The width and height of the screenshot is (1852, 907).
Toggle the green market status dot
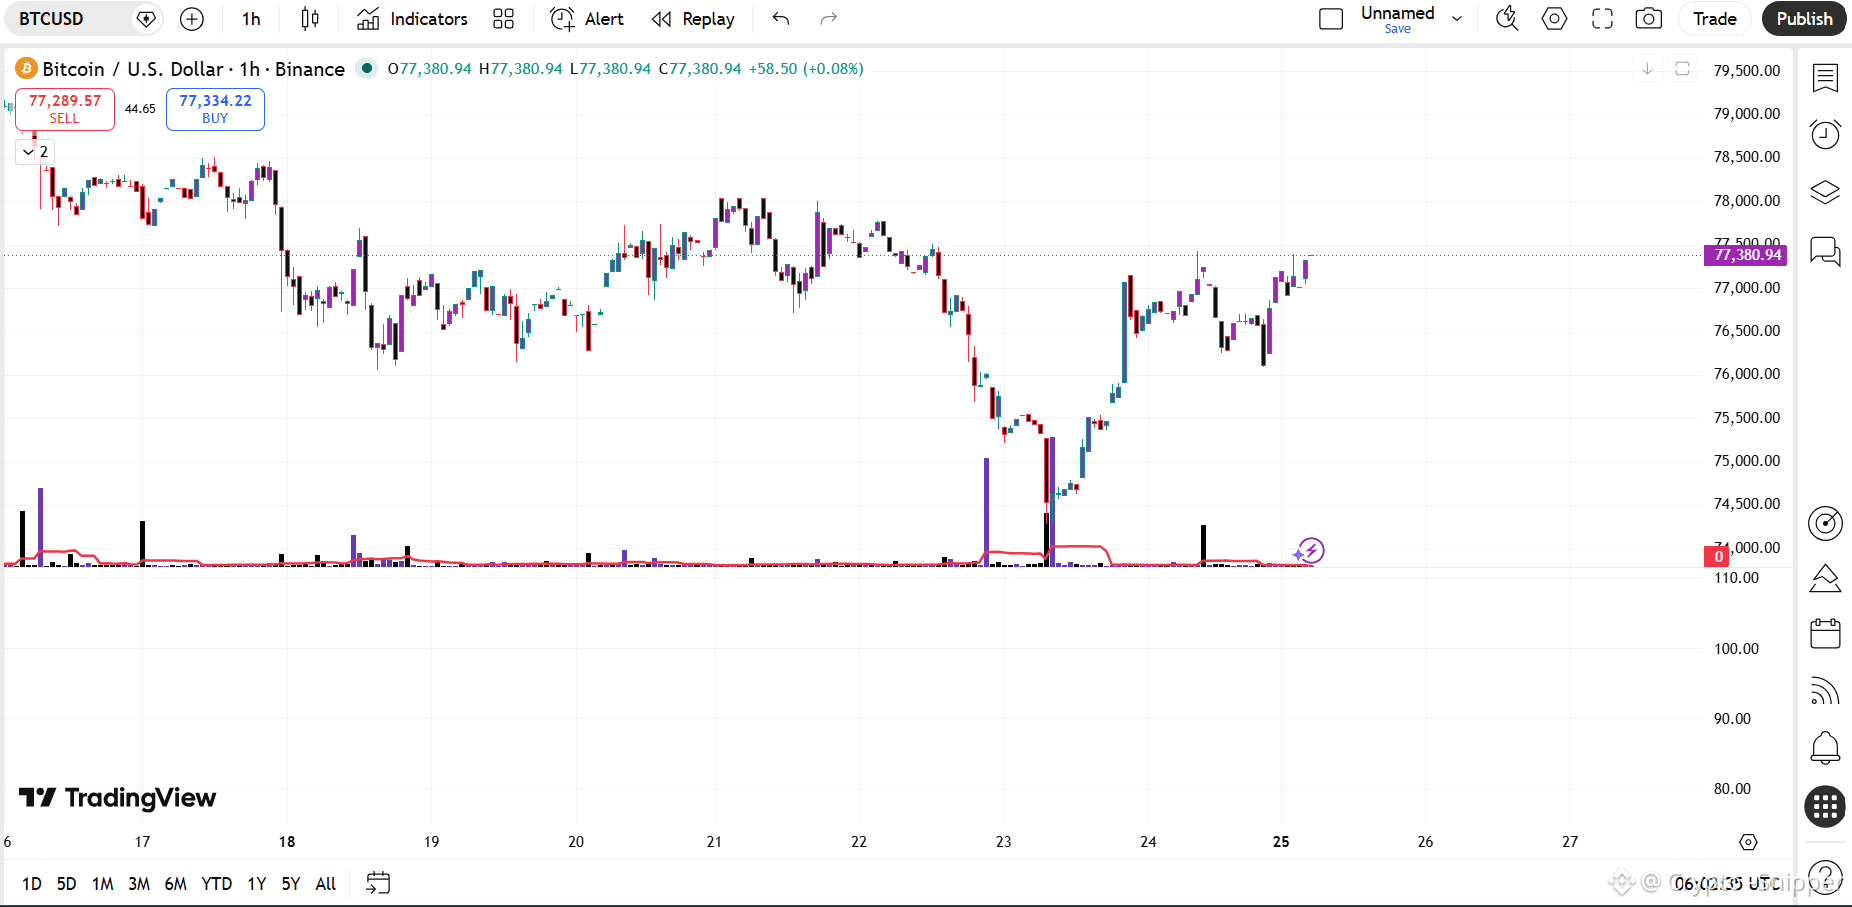coord(367,68)
